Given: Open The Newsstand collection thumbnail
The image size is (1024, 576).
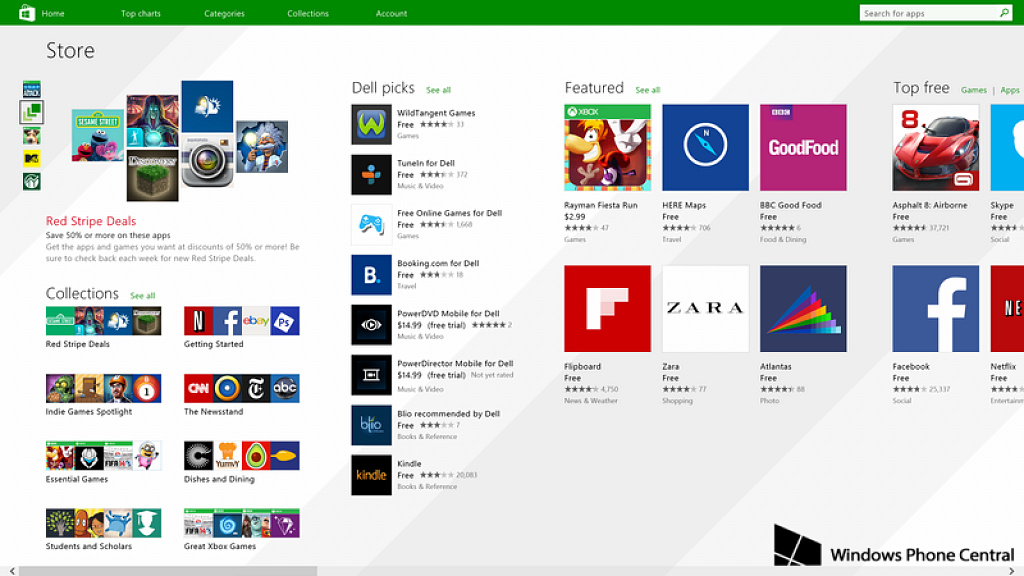Looking at the screenshot, I should [242, 388].
